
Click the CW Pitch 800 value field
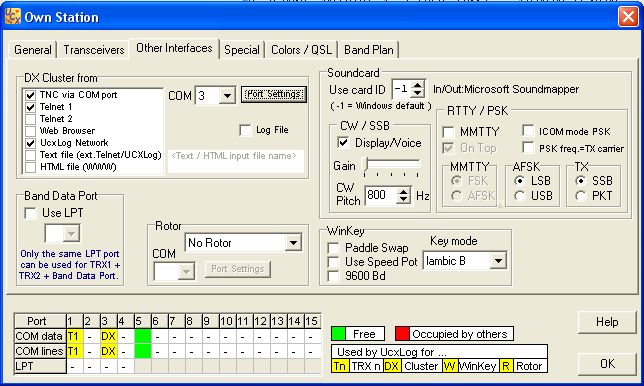[381, 195]
